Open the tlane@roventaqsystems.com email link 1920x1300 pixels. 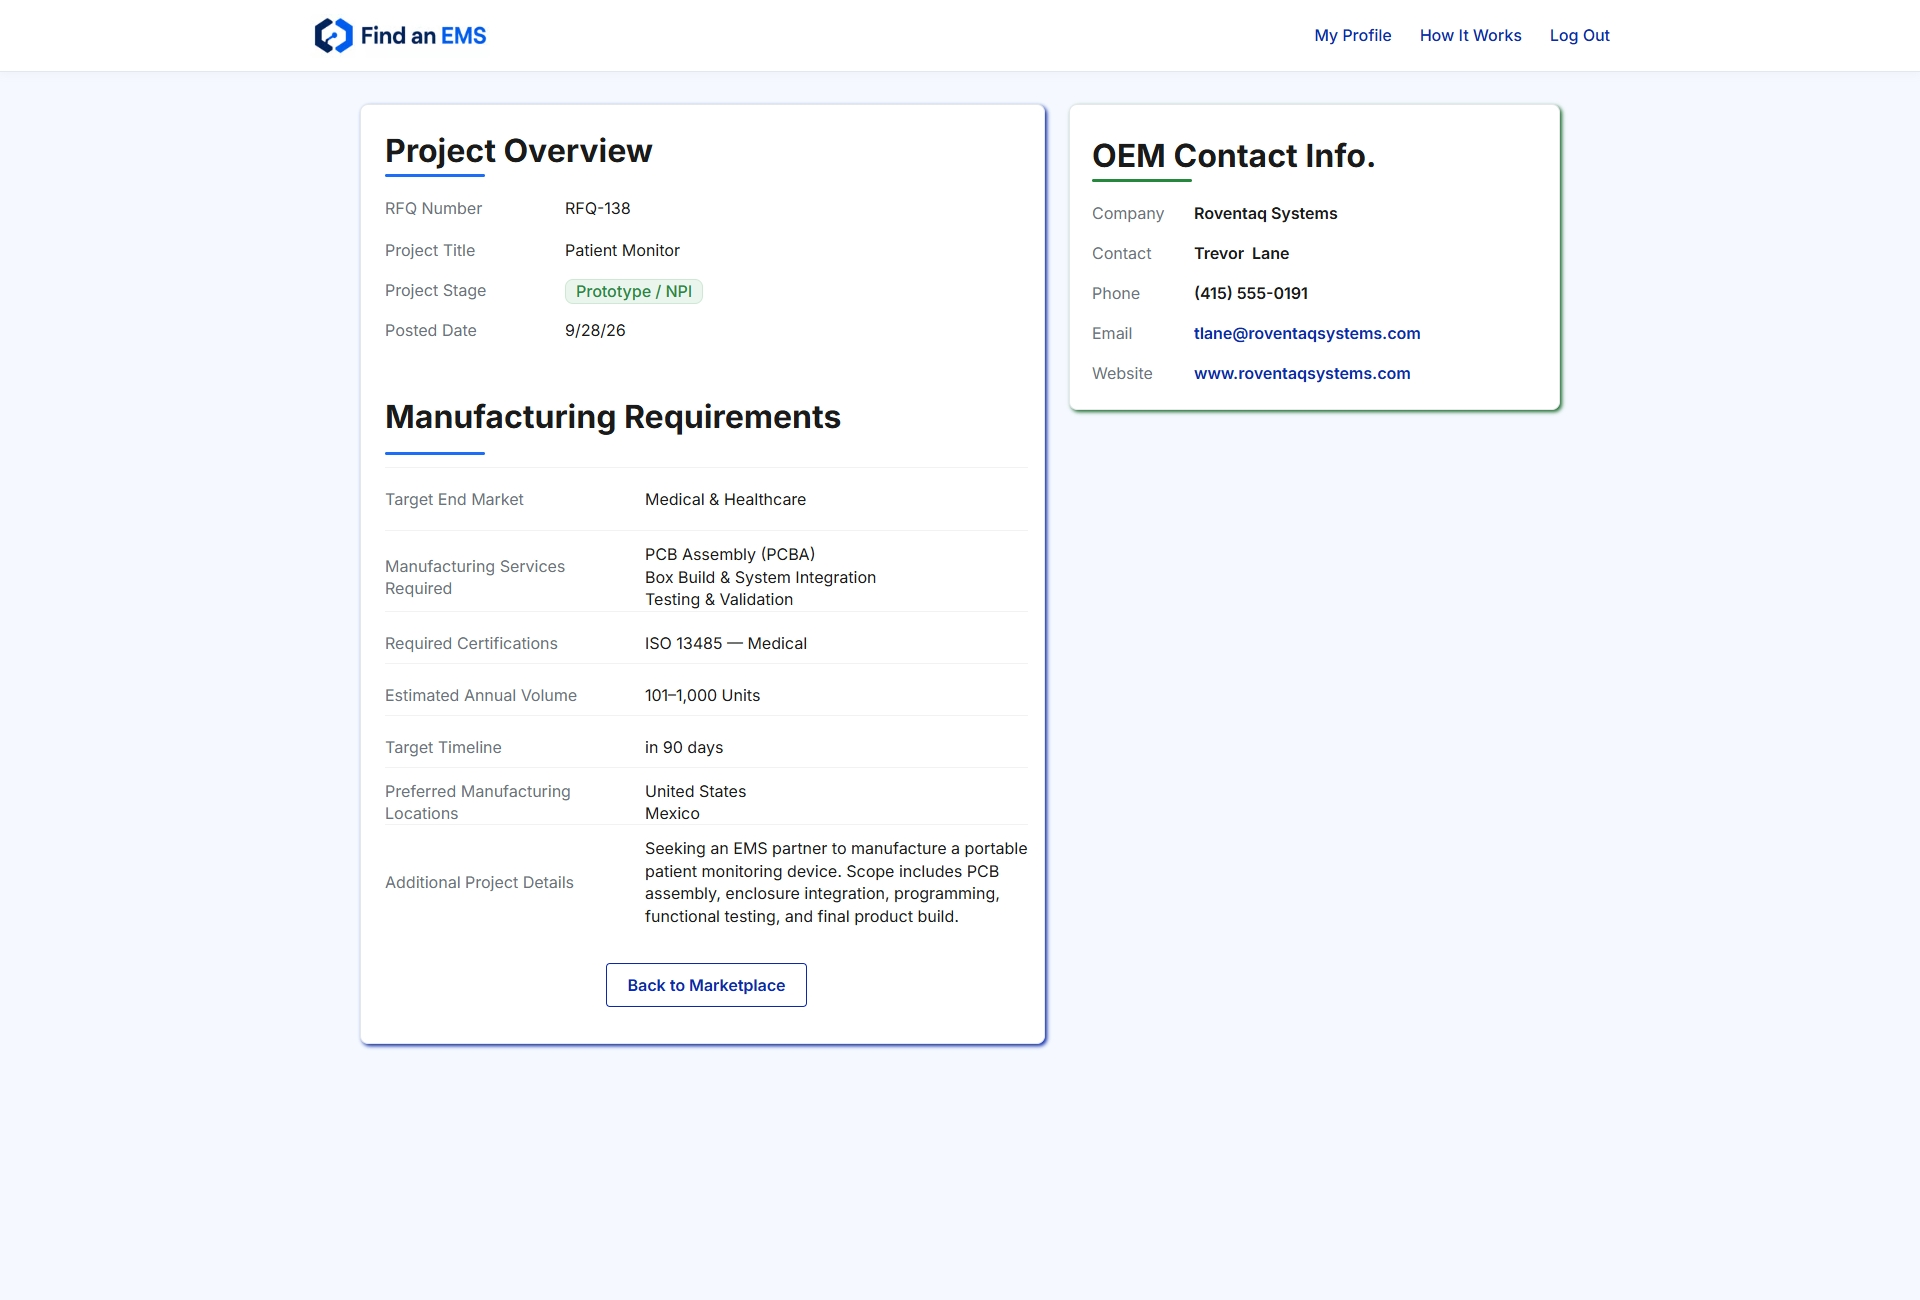tap(1307, 333)
